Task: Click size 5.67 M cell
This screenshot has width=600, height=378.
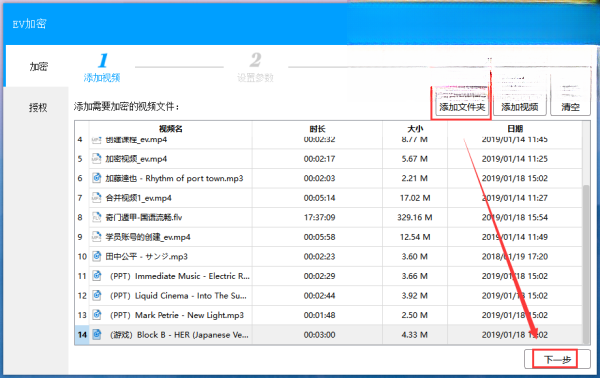Action: [415, 159]
